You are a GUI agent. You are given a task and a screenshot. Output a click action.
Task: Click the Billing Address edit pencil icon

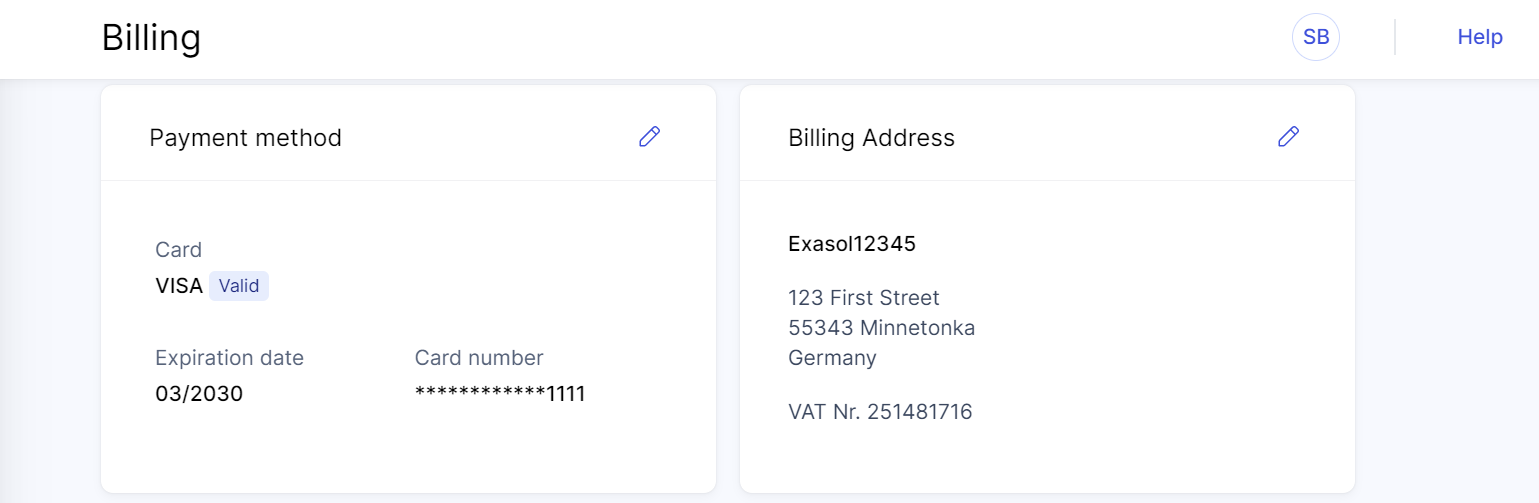pos(1288,137)
